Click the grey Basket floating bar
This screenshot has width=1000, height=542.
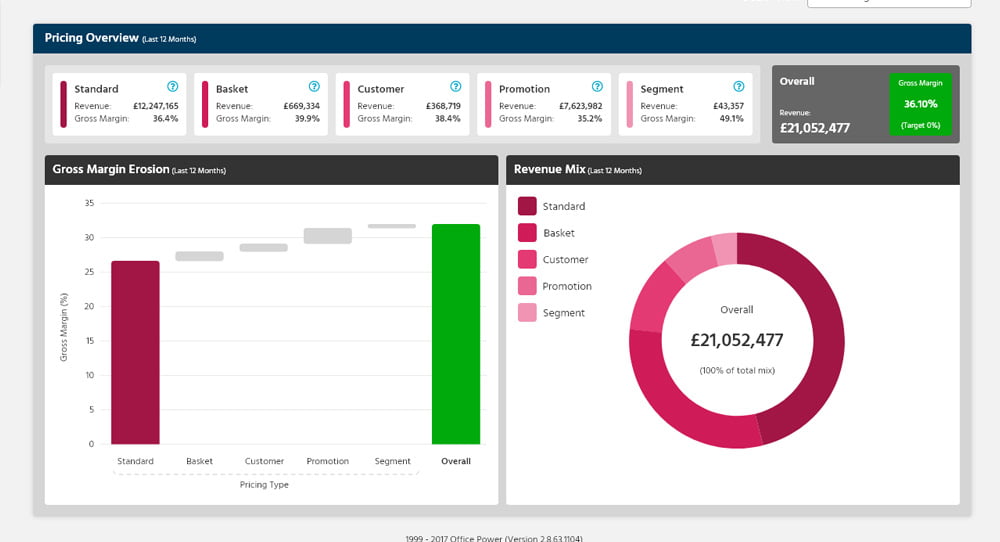[200, 256]
